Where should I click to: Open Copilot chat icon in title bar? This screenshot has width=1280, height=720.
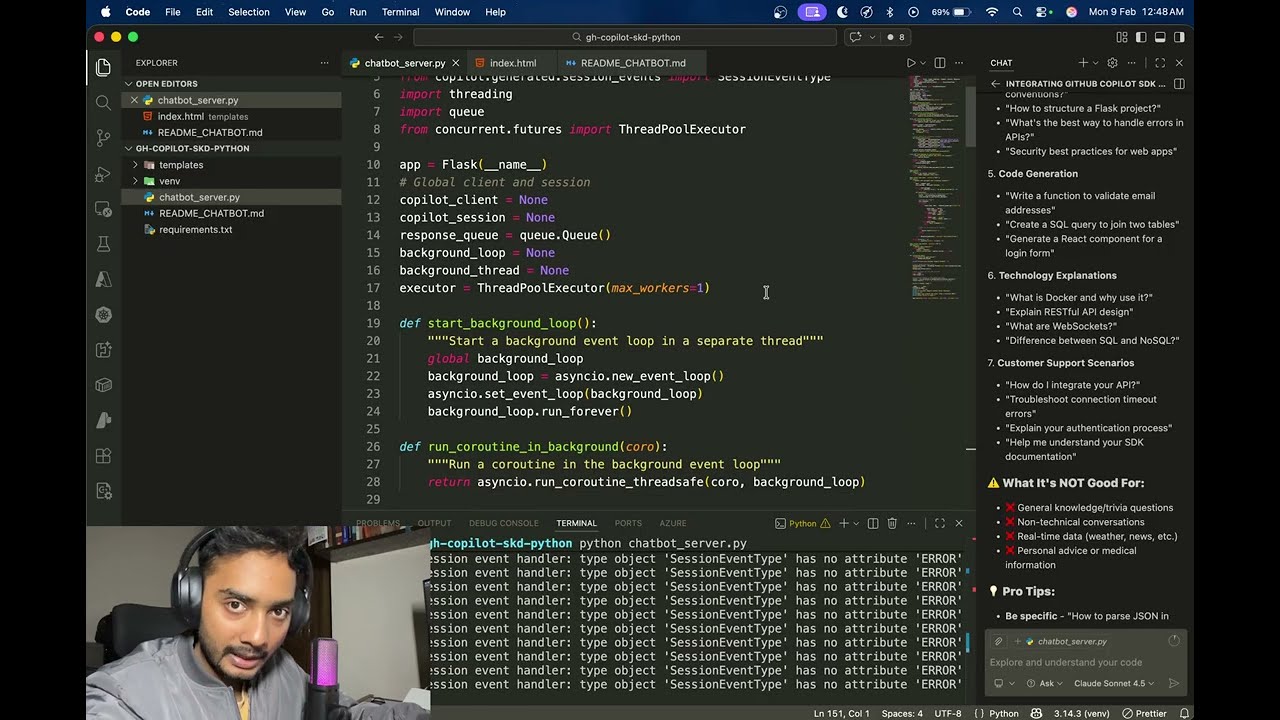[855, 37]
